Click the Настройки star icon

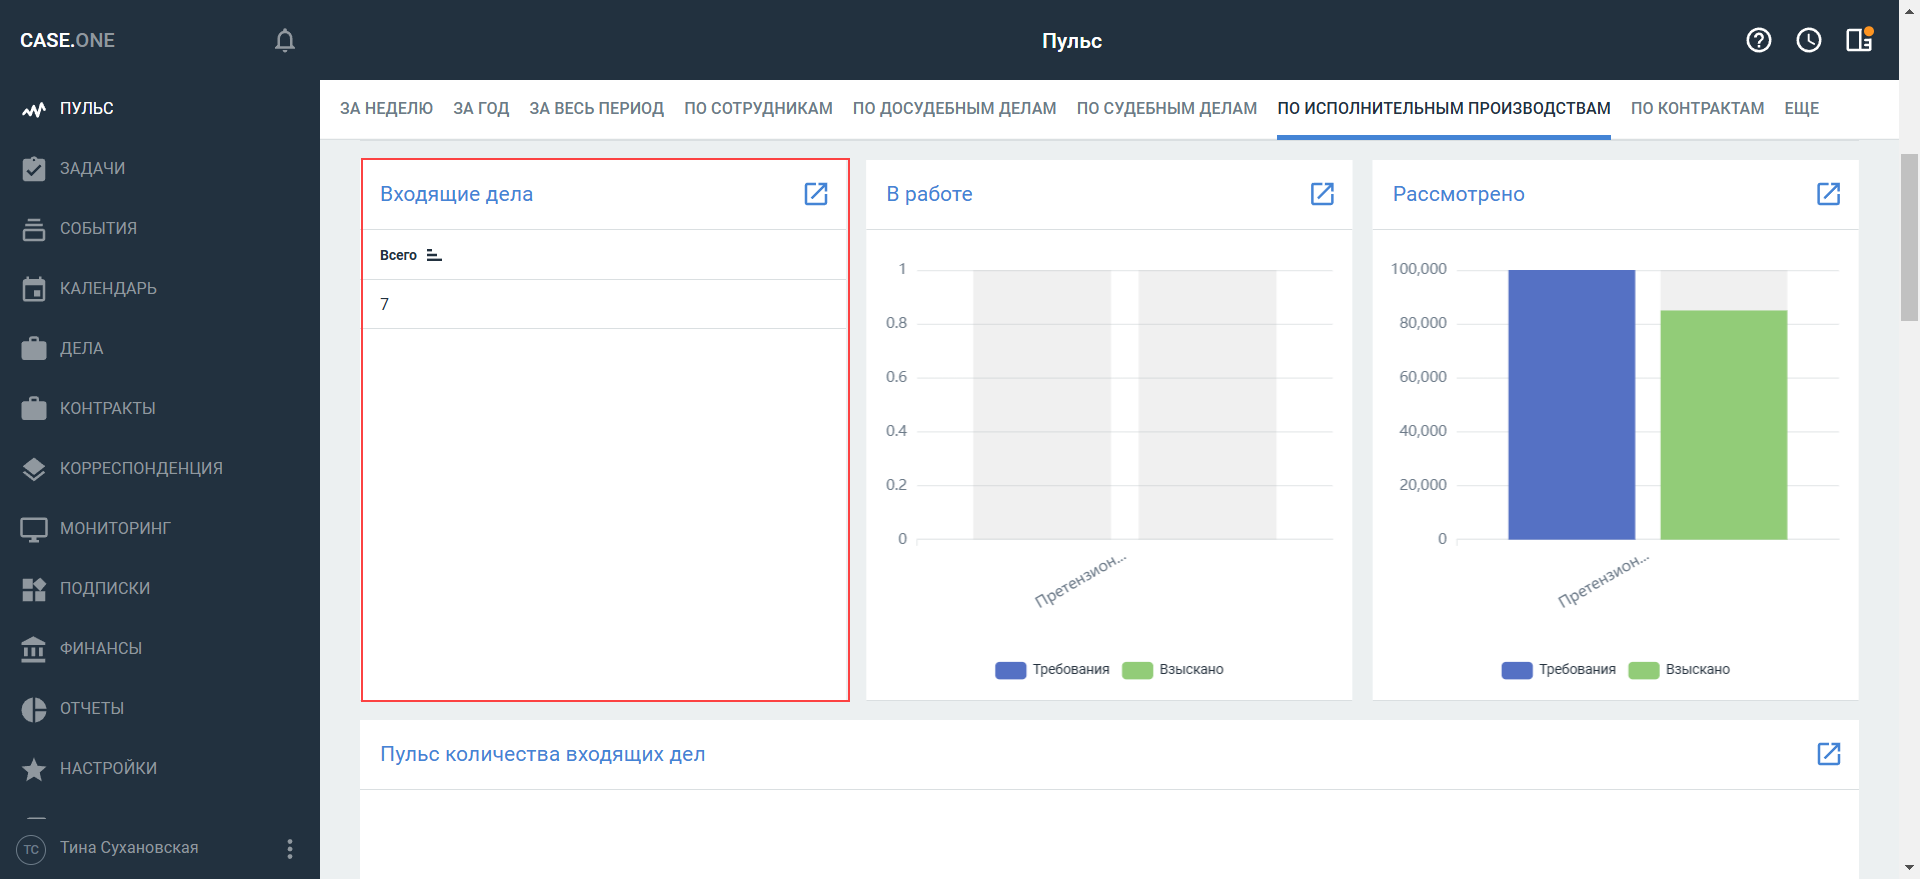[x=34, y=769]
